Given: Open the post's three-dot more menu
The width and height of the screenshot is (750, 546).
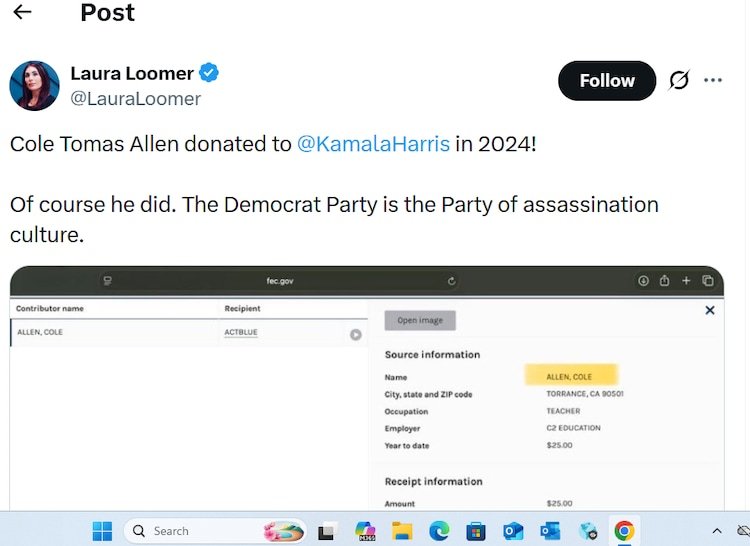Looking at the screenshot, I should (x=713, y=81).
